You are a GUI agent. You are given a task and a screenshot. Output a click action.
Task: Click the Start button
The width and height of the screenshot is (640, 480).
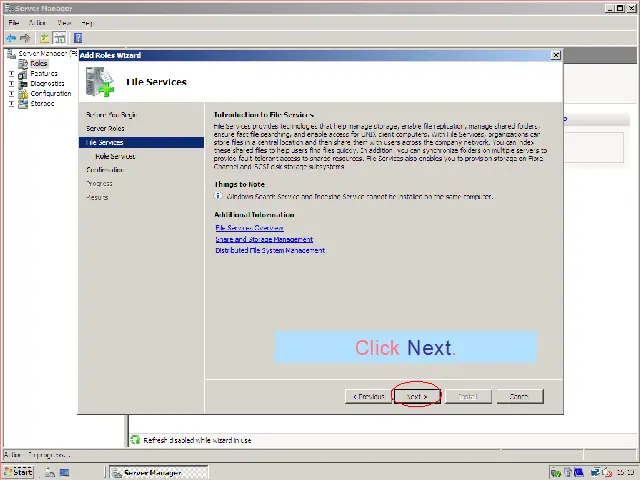[18, 472]
